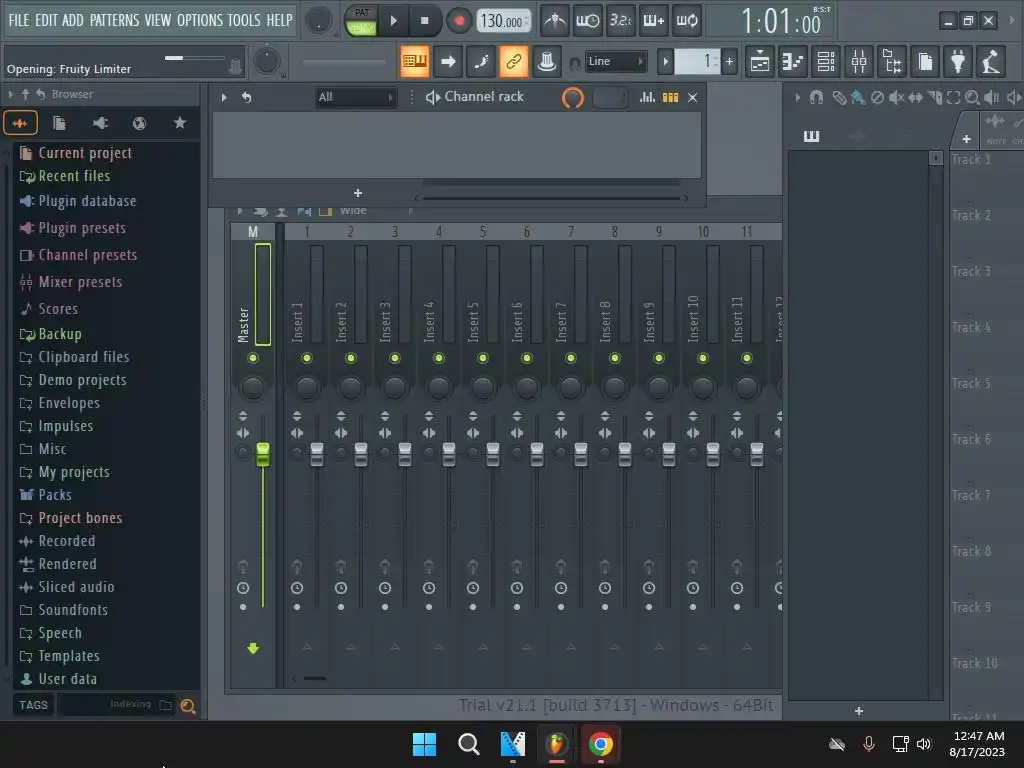Open the Piano roll view icon
Image resolution: width=1024 pixels, height=768 pixels.
[793, 62]
